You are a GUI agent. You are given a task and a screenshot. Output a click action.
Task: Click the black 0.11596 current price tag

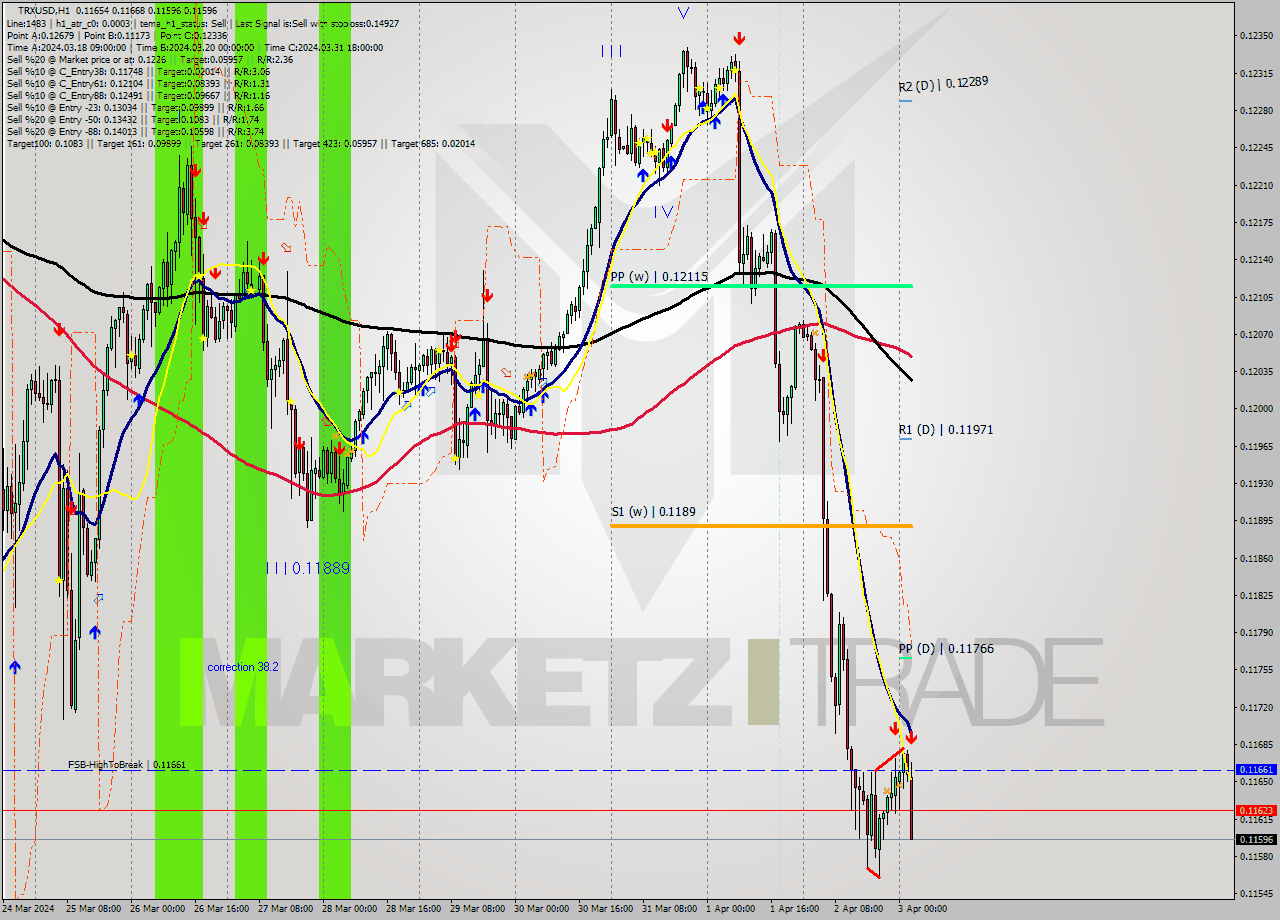pyautogui.click(x=1256, y=840)
